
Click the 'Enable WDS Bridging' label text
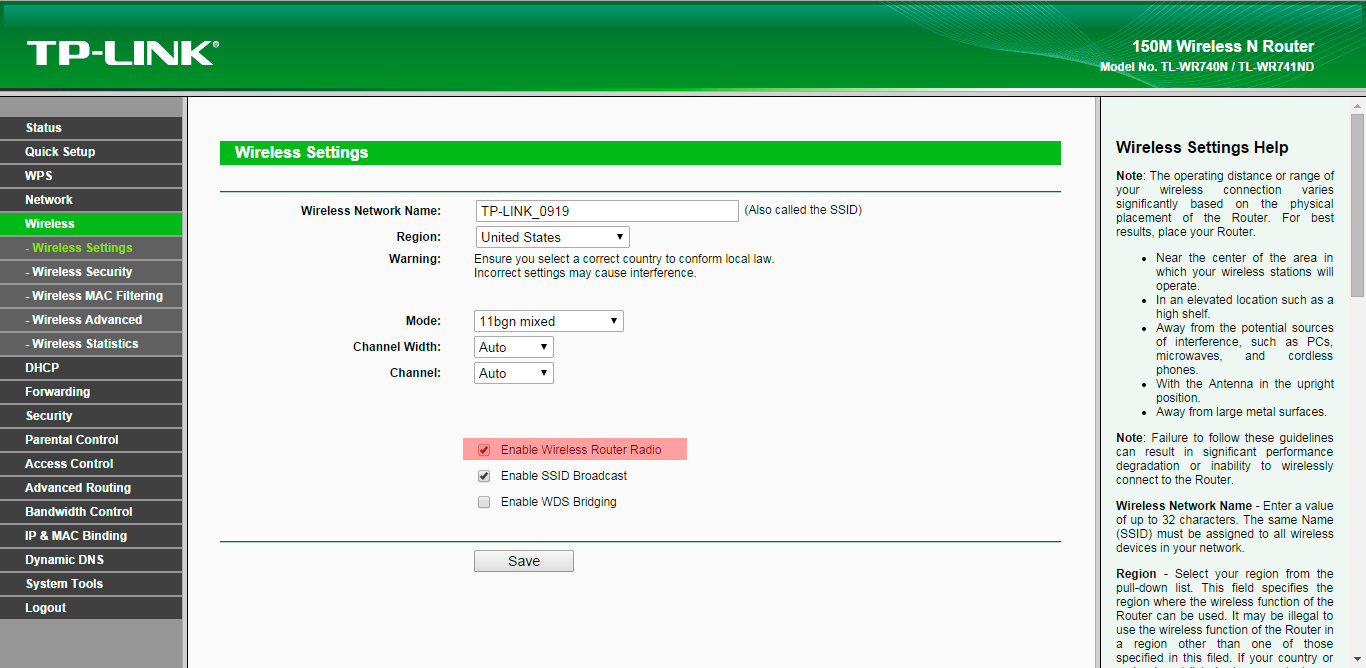pos(559,502)
